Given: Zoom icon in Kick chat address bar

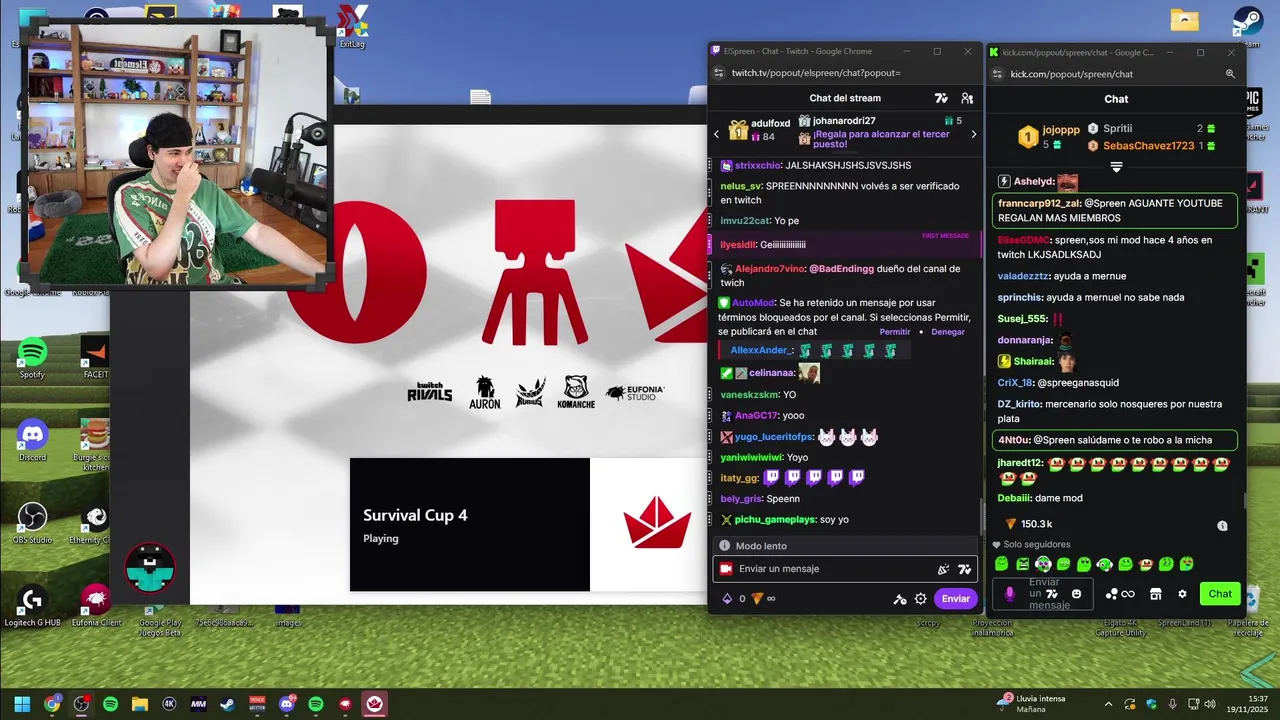Looking at the screenshot, I should point(1230,74).
